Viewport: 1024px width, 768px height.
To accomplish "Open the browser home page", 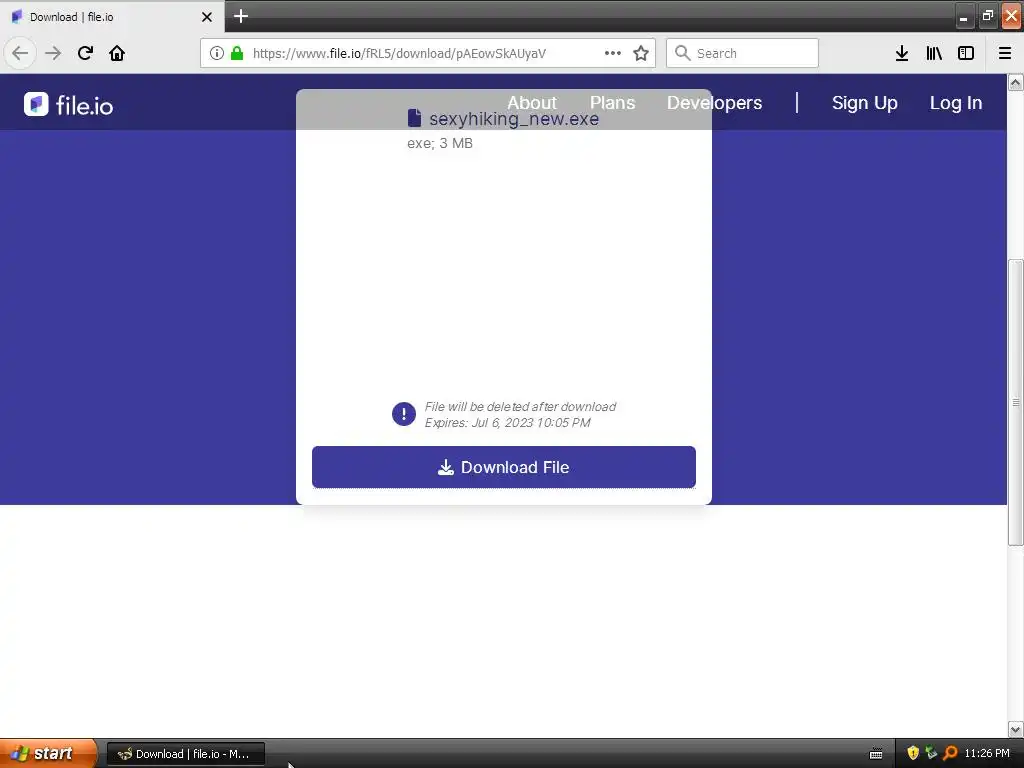I will pos(117,53).
